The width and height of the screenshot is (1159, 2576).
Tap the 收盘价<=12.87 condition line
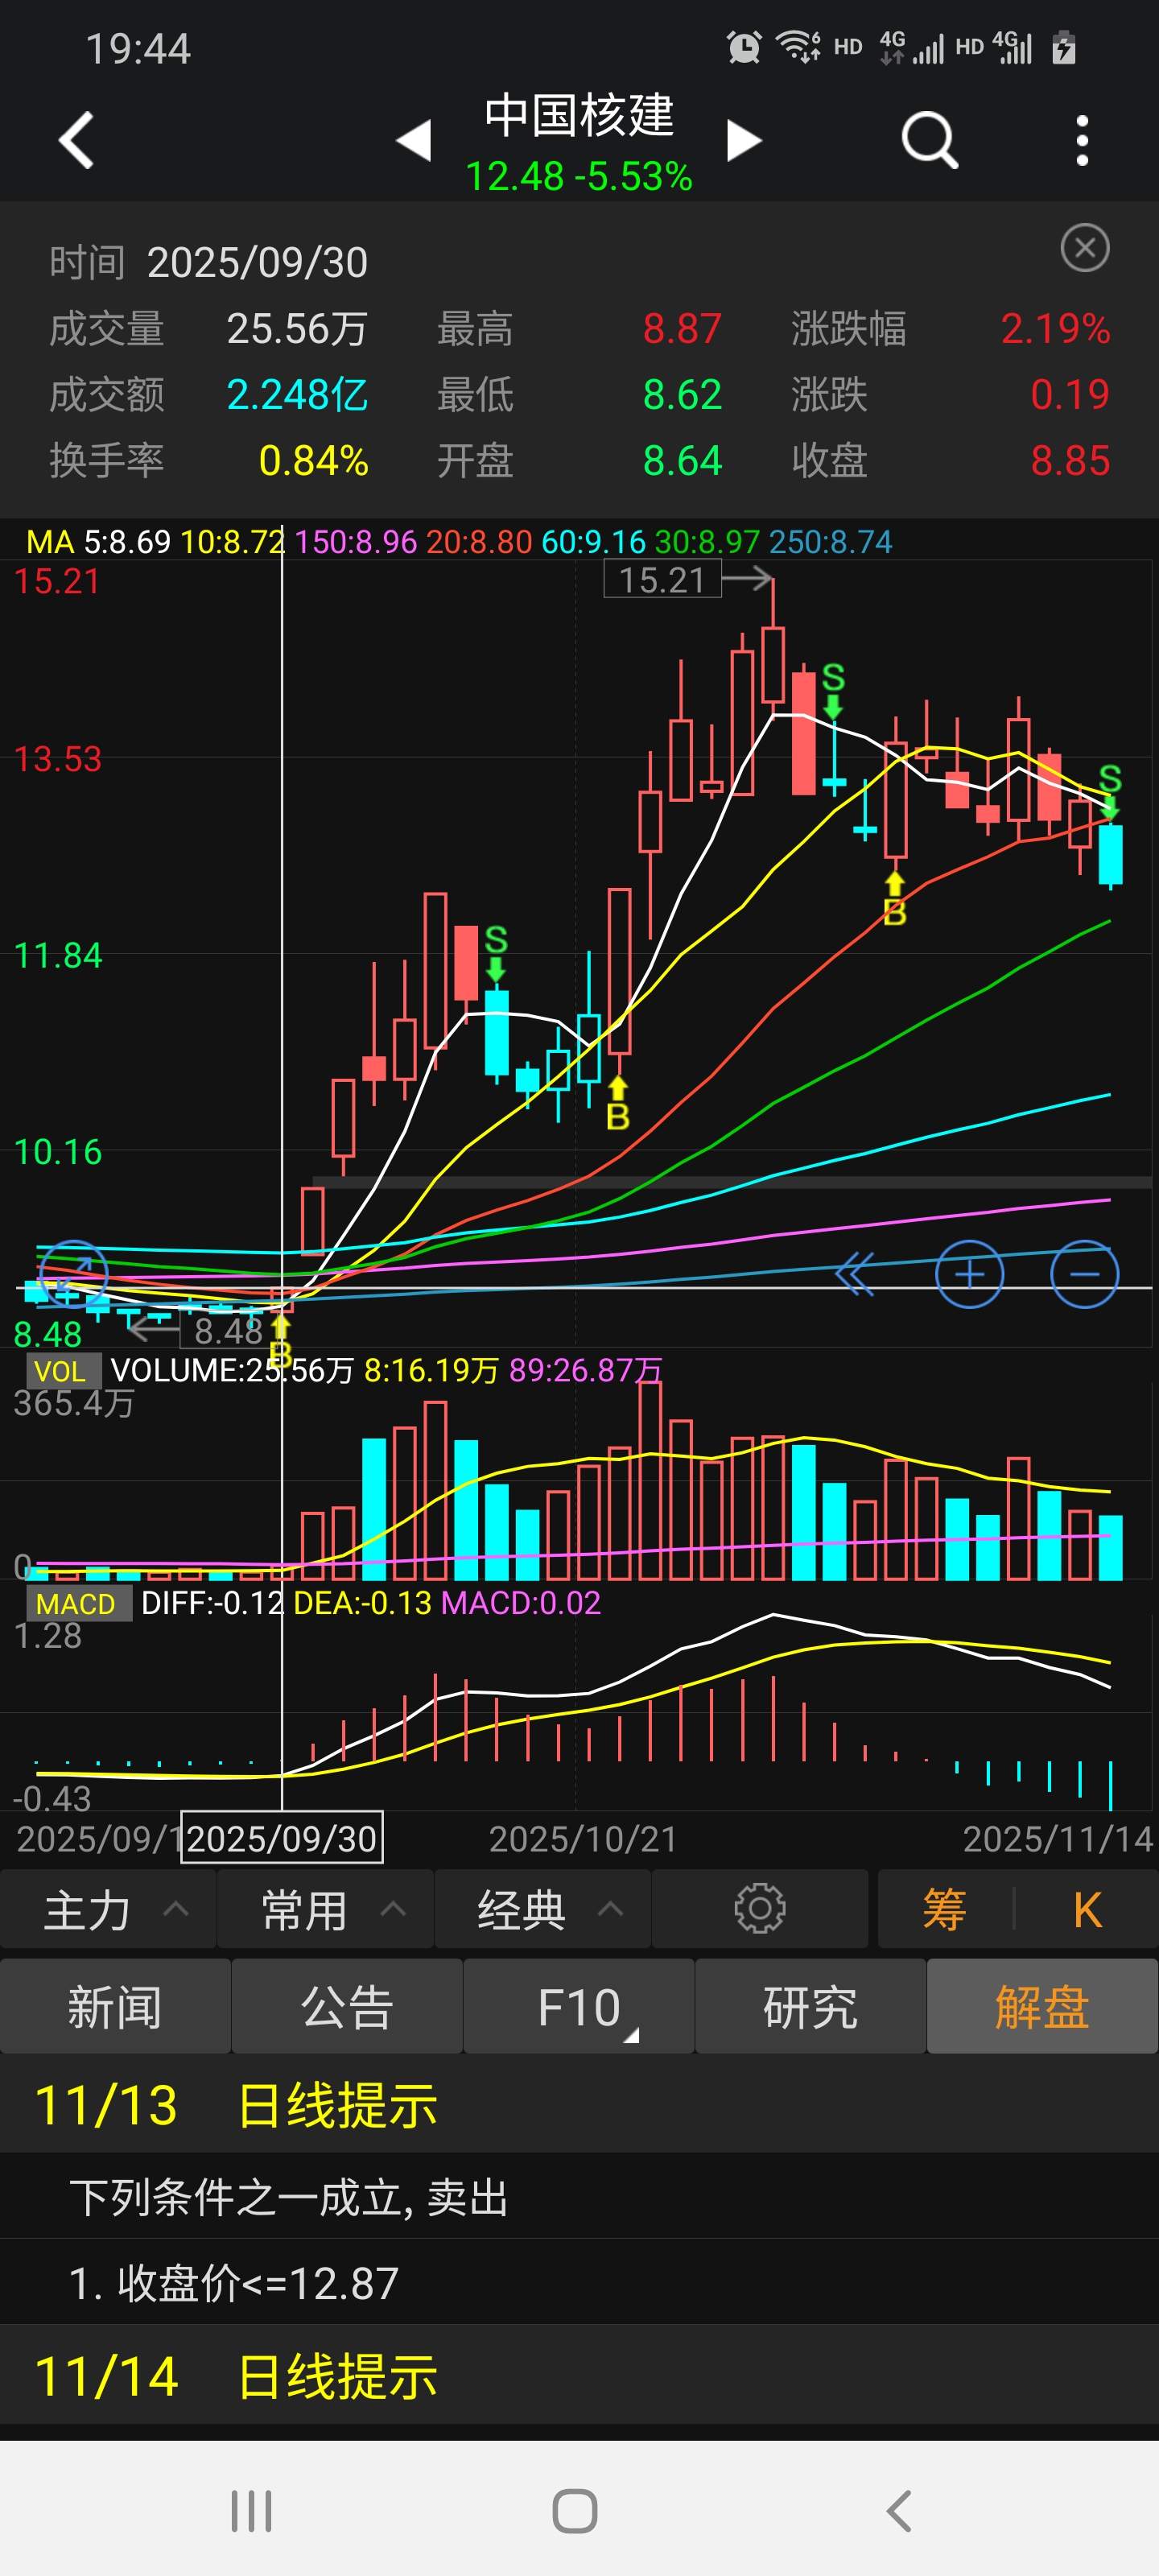tap(234, 2284)
